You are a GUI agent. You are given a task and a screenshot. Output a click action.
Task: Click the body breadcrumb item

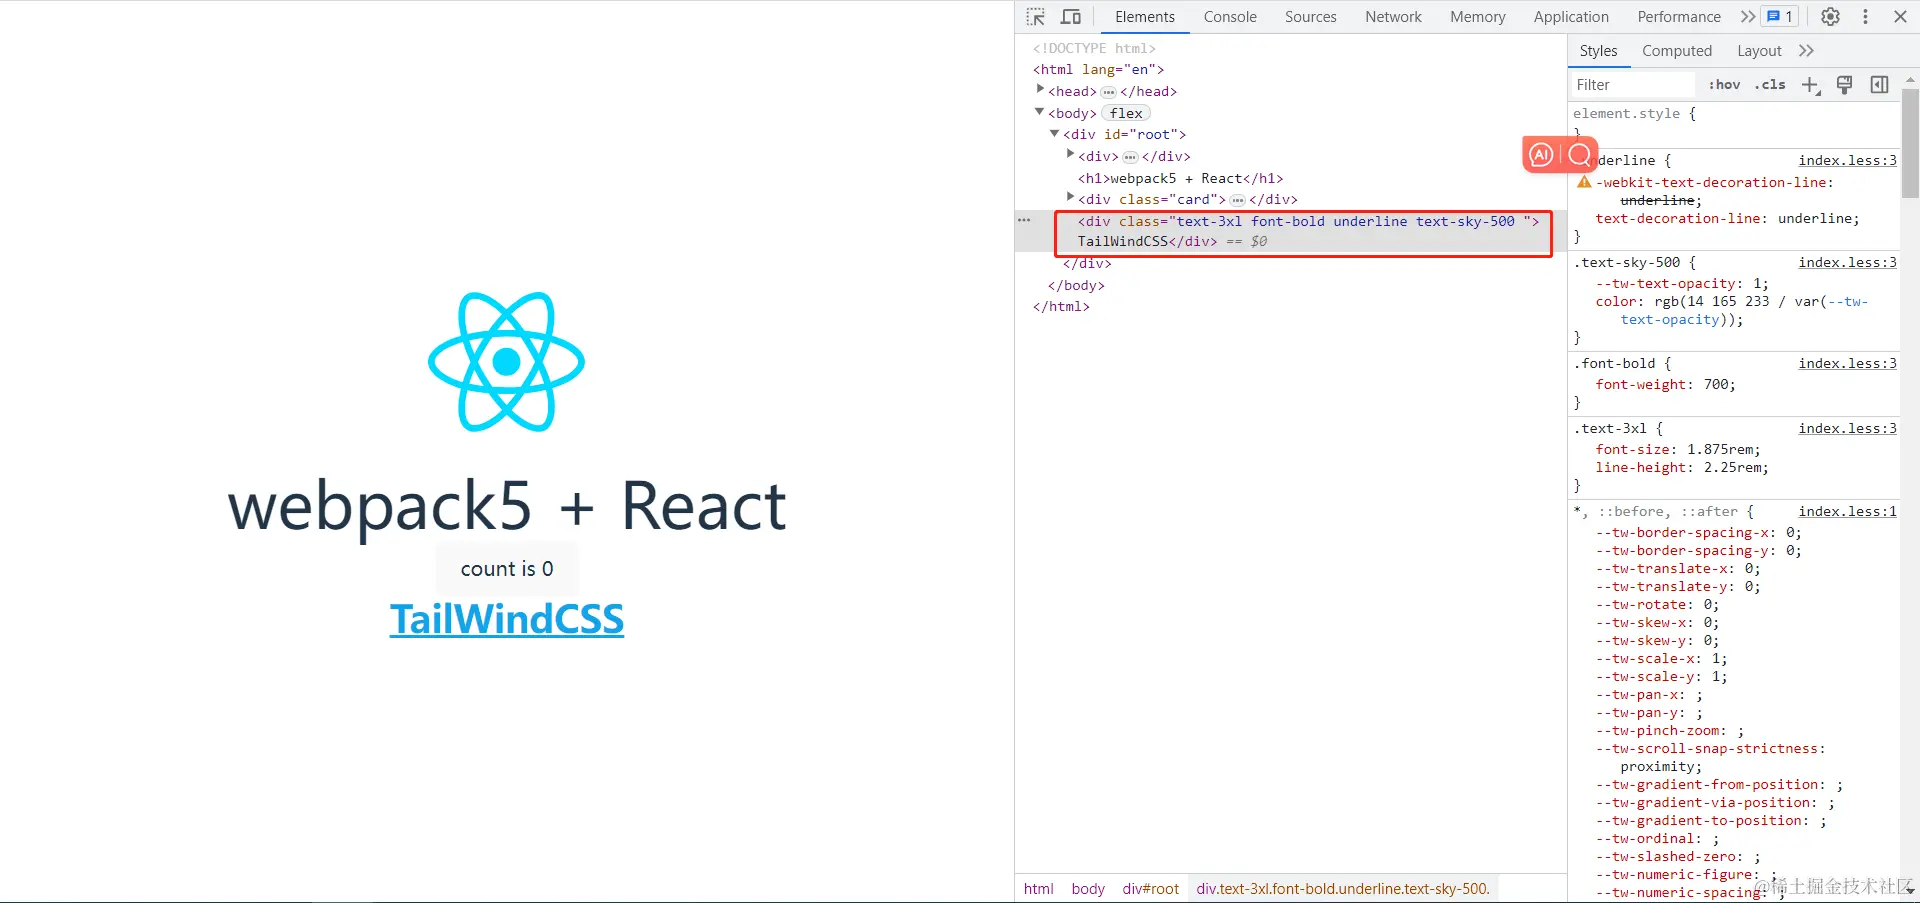[x=1088, y=888]
